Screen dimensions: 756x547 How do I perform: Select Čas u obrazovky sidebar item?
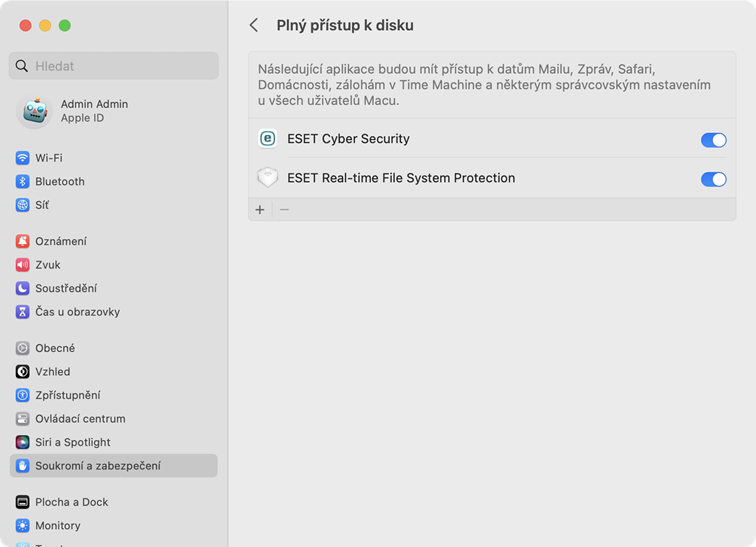click(77, 312)
